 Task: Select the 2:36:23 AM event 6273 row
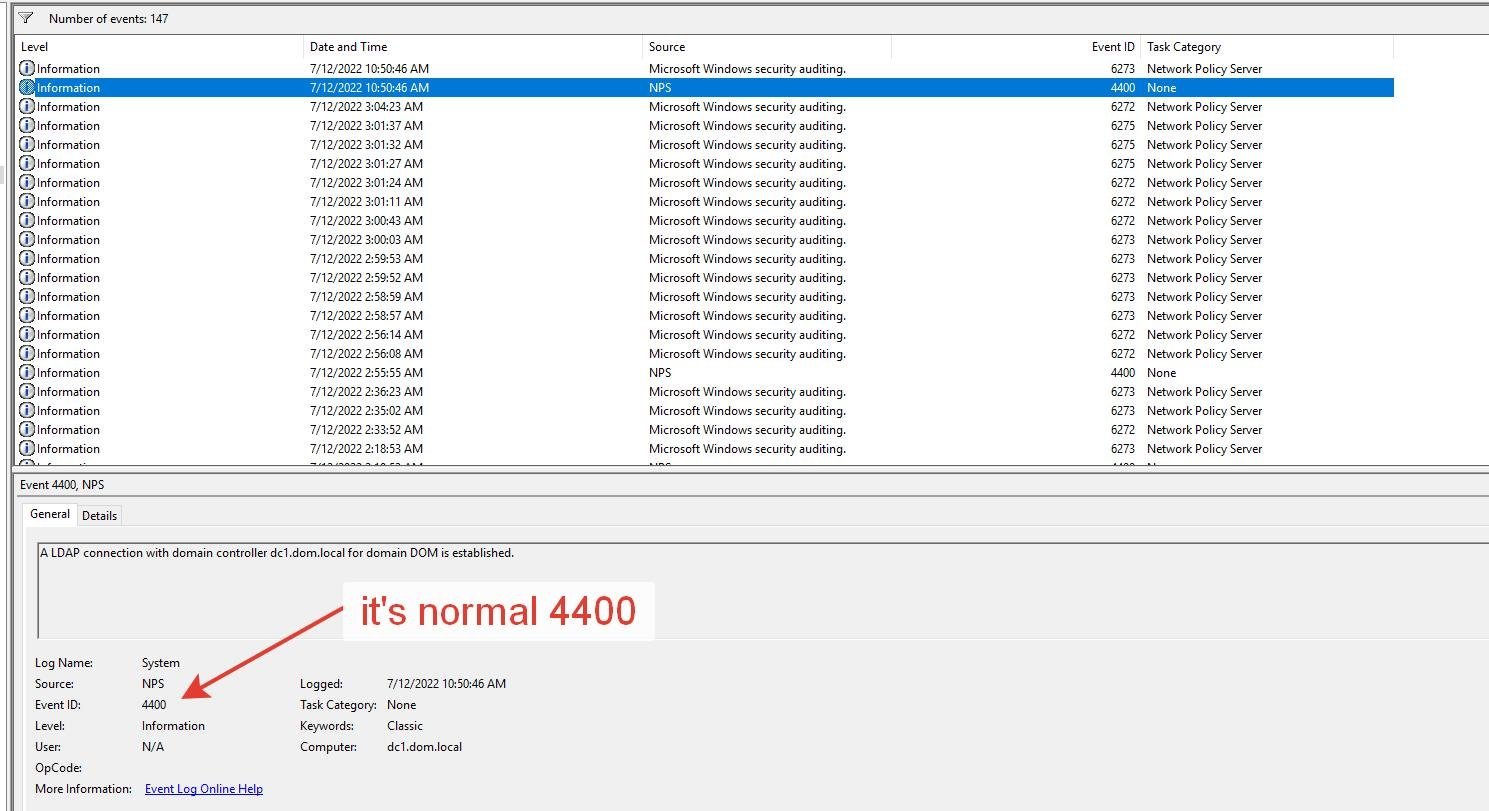pyautogui.click(x=705, y=391)
